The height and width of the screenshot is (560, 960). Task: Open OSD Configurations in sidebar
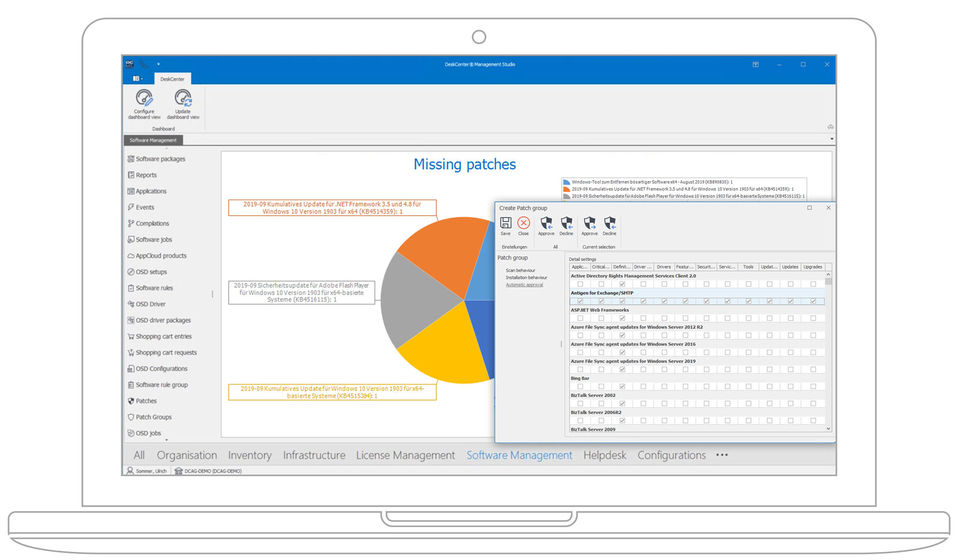[x=157, y=369]
